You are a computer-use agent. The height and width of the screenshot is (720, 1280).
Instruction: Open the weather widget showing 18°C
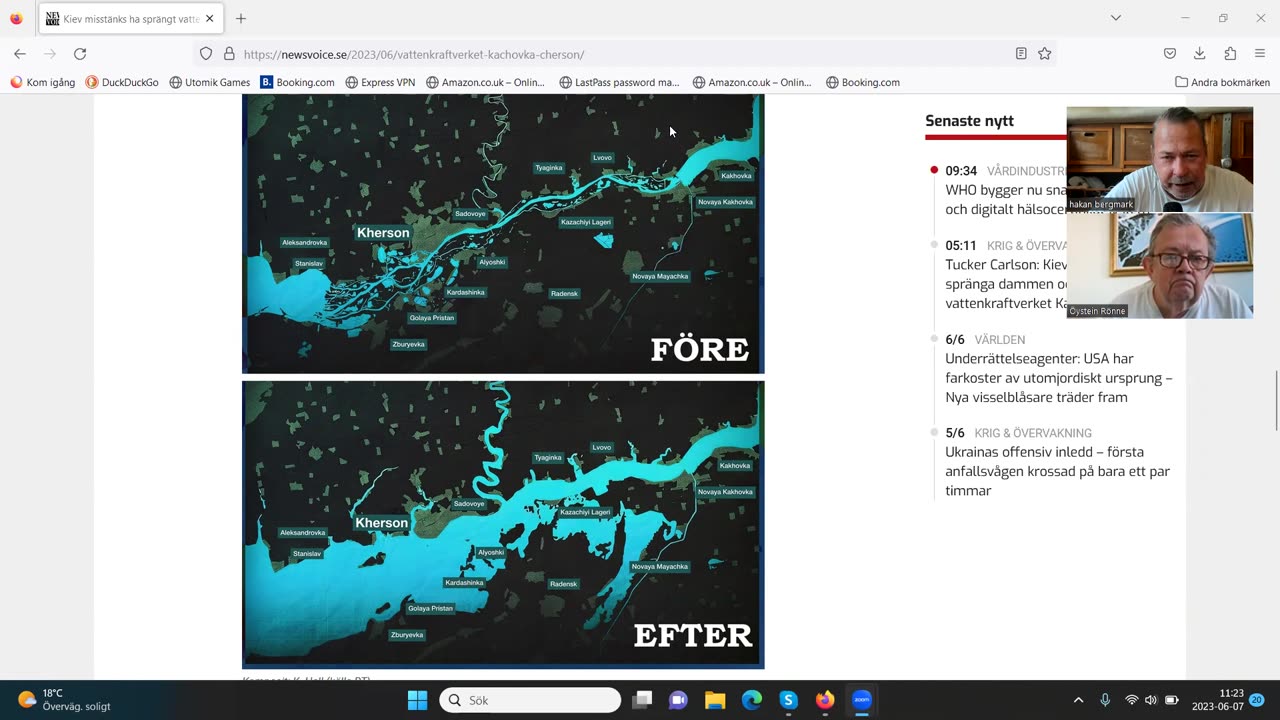click(x=65, y=700)
